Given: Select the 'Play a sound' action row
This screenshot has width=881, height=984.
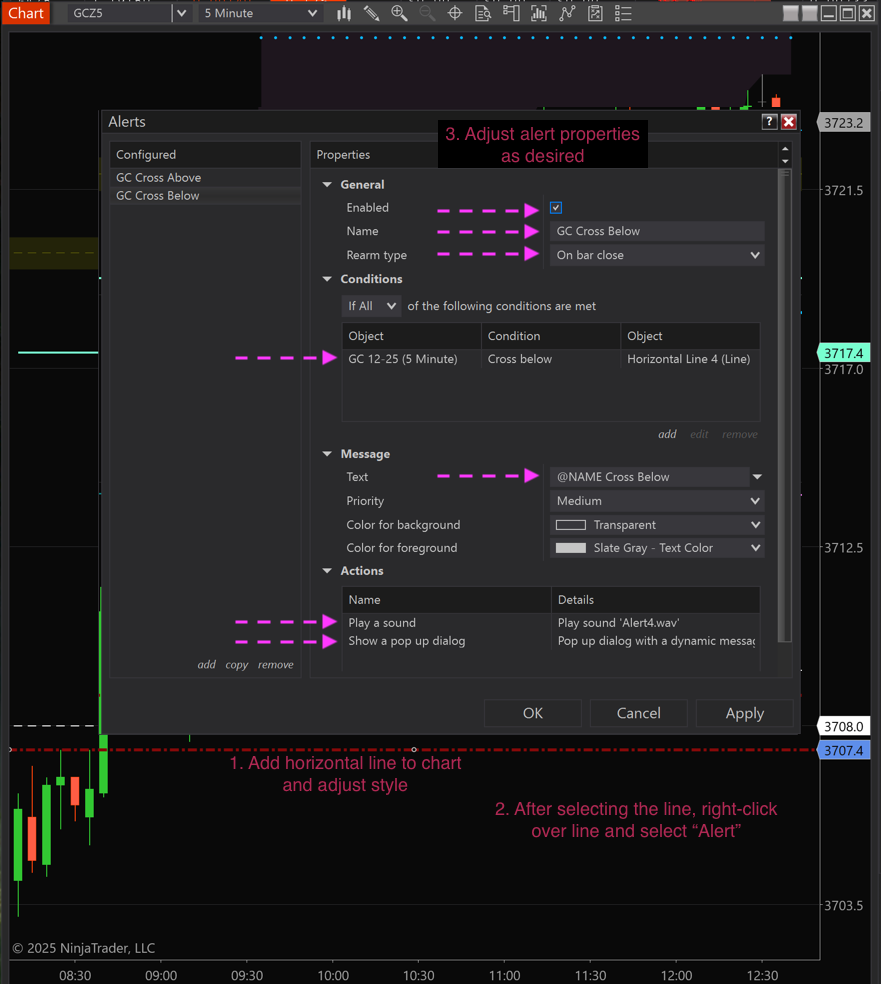Looking at the screenshot, I should coord(382,622).
